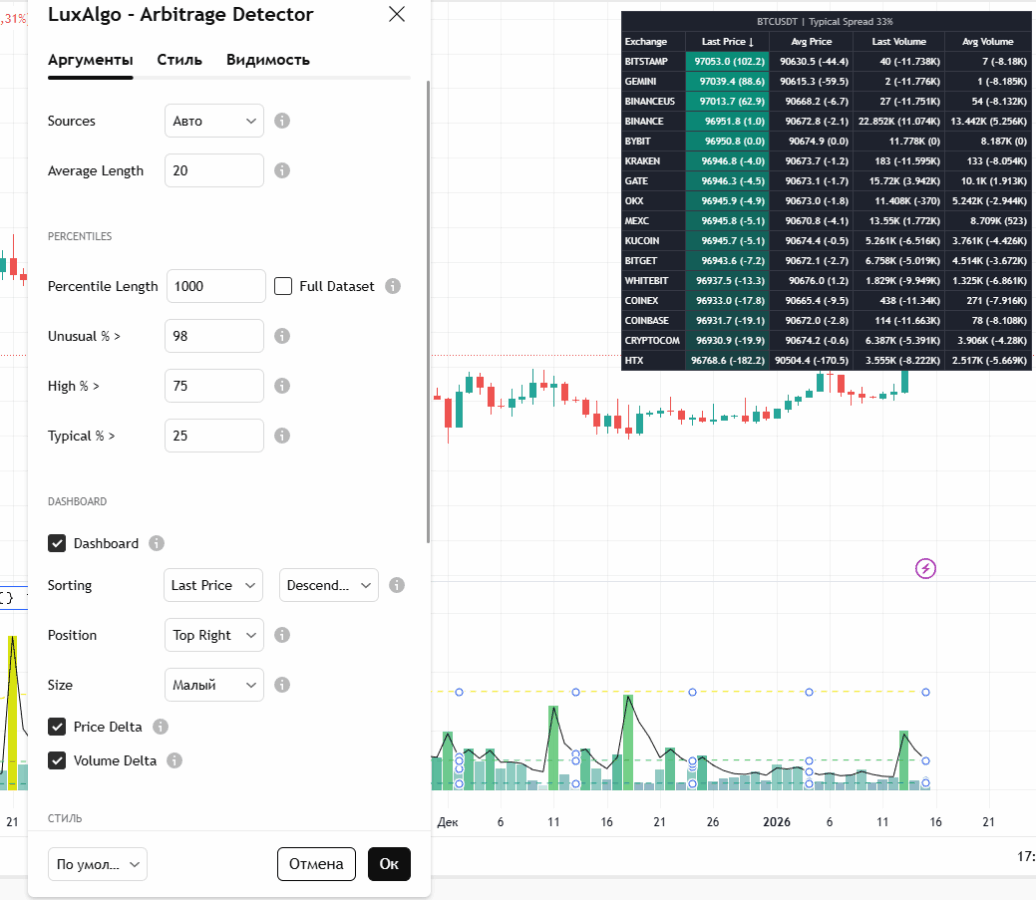Screen dimensions: 1036x900
Task: Click the Percentile Length input field
Action: pos(216,286)
